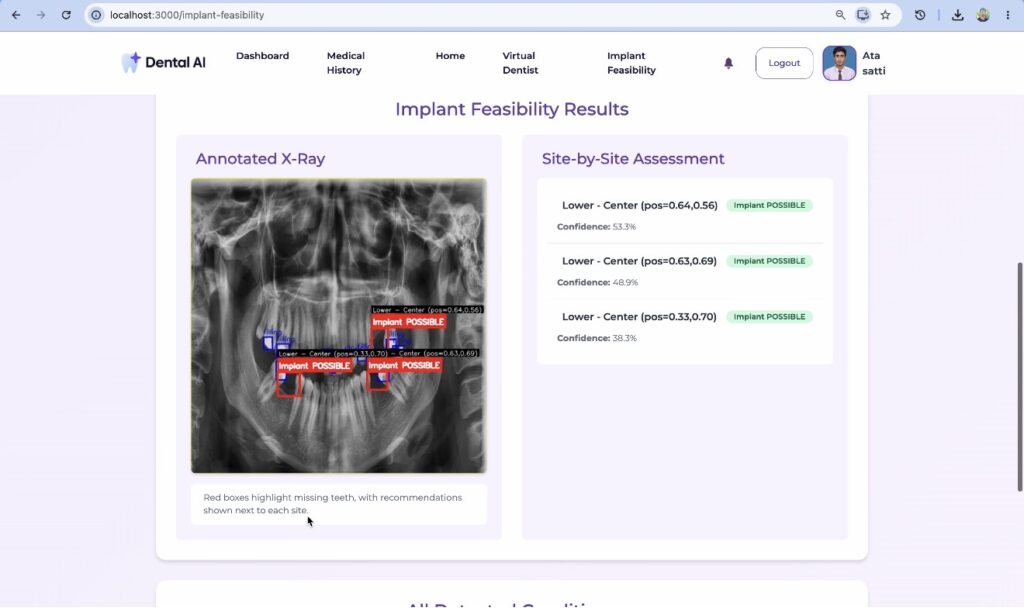Bookmark this page with the star icon

coord(886,15)
